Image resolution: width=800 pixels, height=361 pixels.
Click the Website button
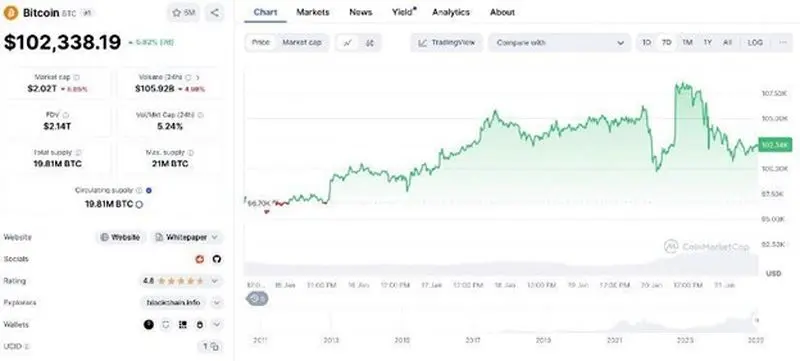pyautogui.click(x=121, y=237)
